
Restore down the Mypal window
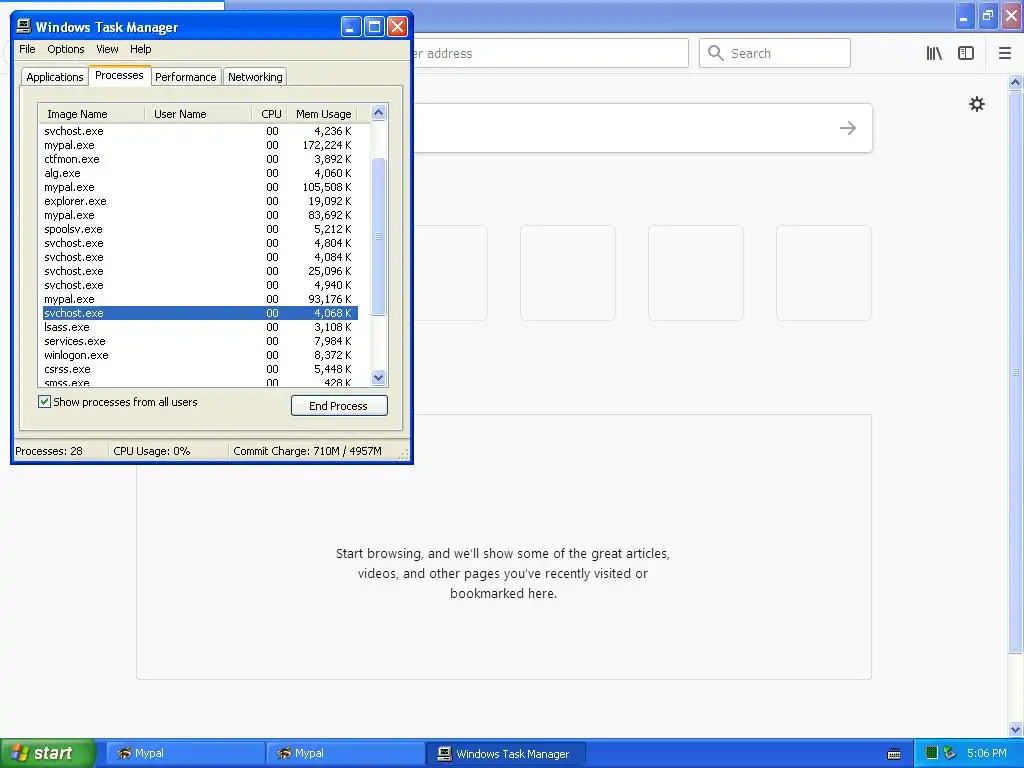[988, 16]
